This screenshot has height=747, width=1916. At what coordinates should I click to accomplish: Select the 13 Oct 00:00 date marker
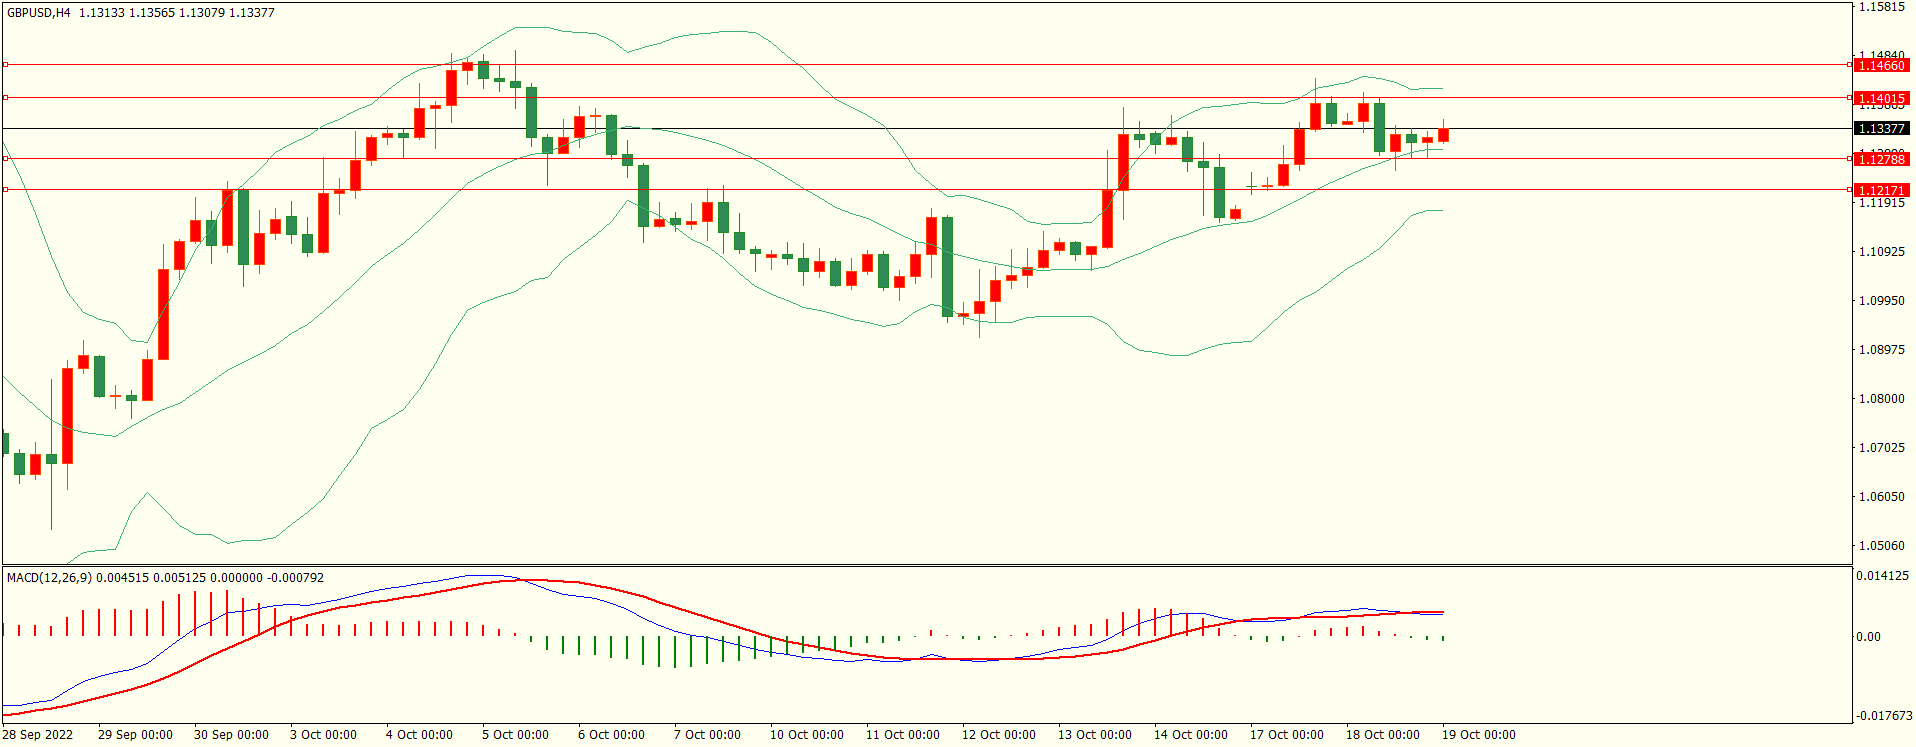pos(1094,735)
